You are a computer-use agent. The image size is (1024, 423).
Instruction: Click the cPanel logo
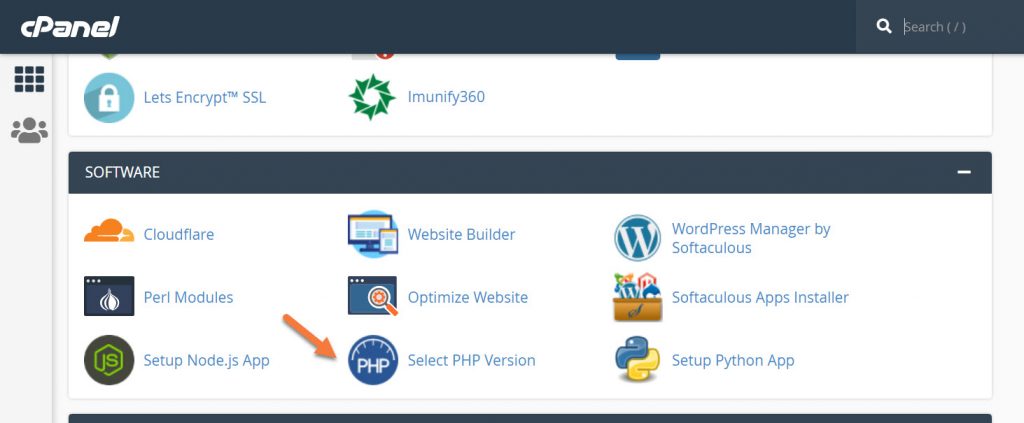[71, 26]
